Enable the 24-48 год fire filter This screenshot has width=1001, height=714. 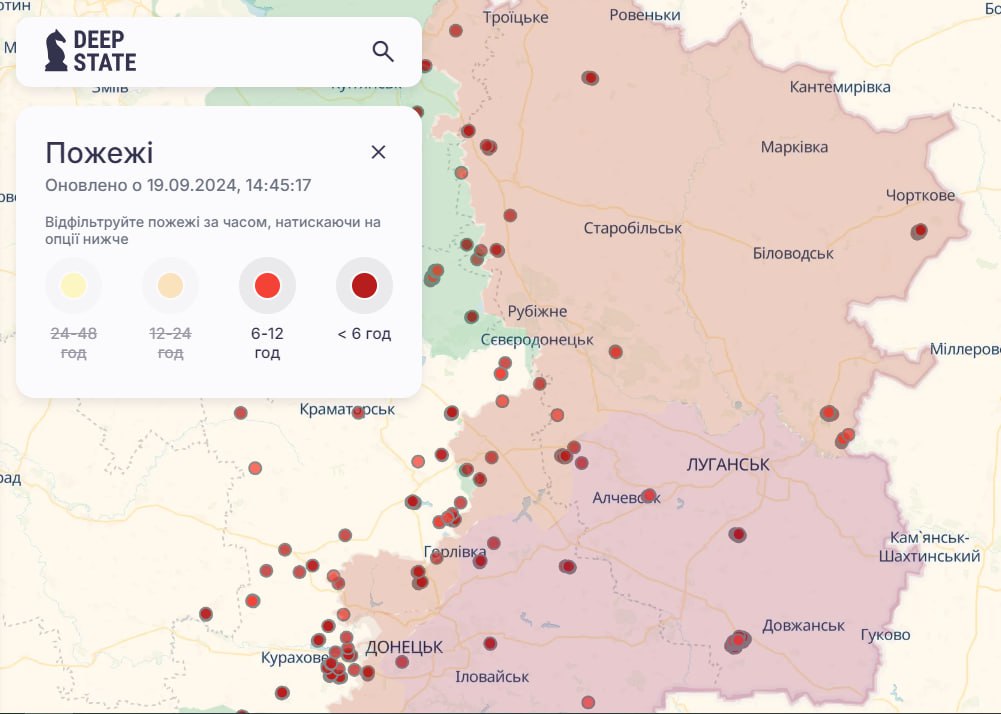pos(73,286)
